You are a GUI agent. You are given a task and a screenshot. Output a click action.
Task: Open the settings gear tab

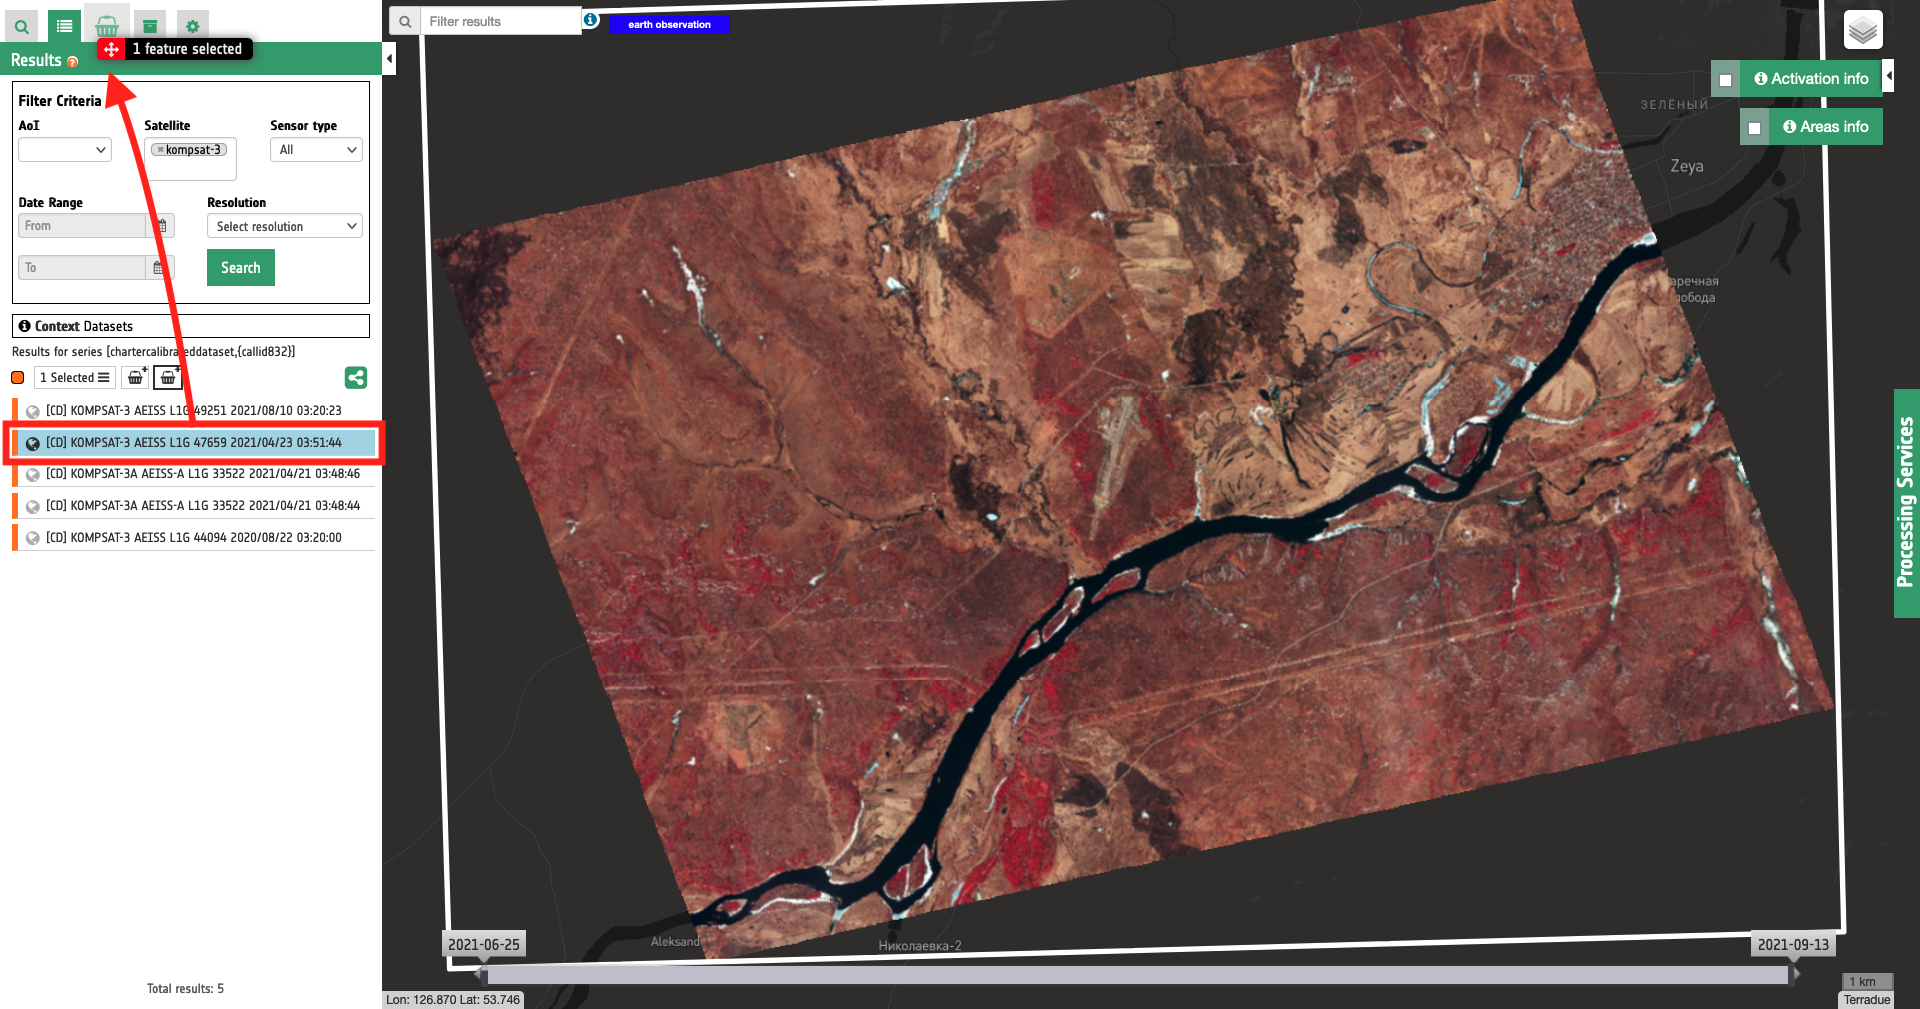192,26
